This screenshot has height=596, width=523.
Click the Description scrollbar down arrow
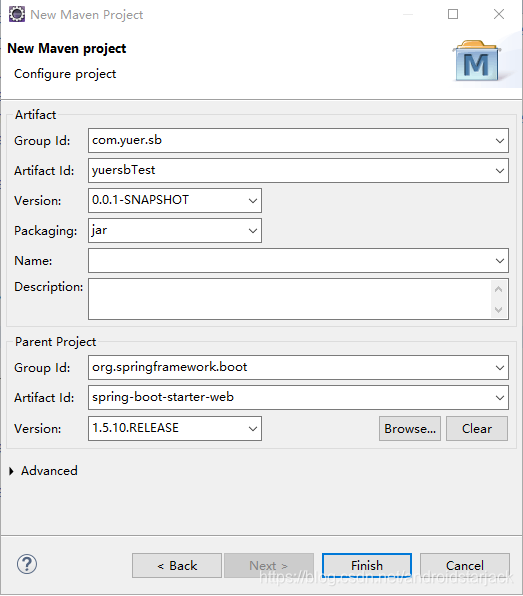point(499,309)
